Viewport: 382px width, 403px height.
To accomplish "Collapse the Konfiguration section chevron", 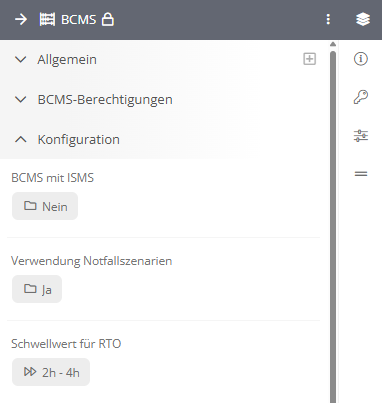I will [21, 139].
